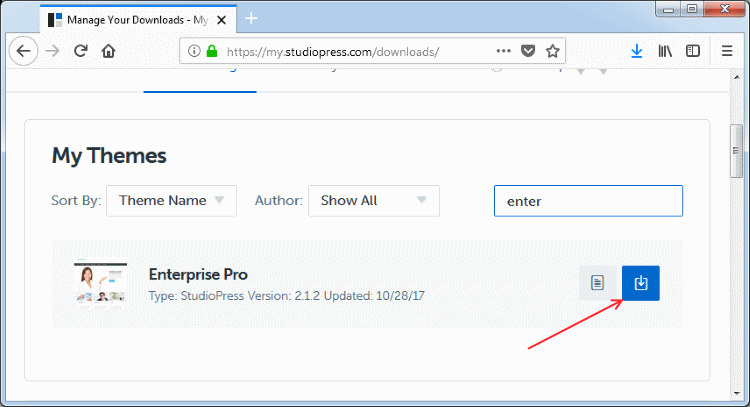Click the Enterprise Pro theme title
The image size is (750, 407).
tap(198, 275)
